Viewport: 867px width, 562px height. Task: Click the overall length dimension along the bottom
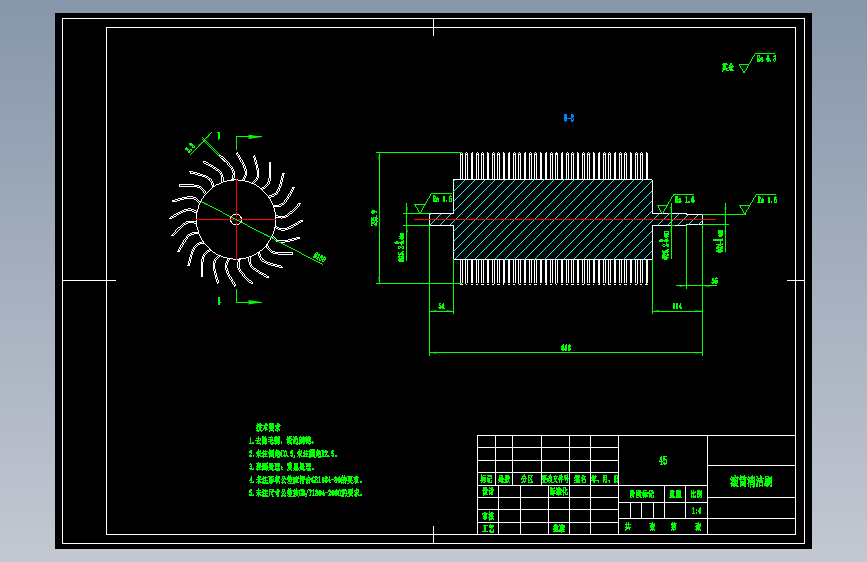click(x=566, y=347)
